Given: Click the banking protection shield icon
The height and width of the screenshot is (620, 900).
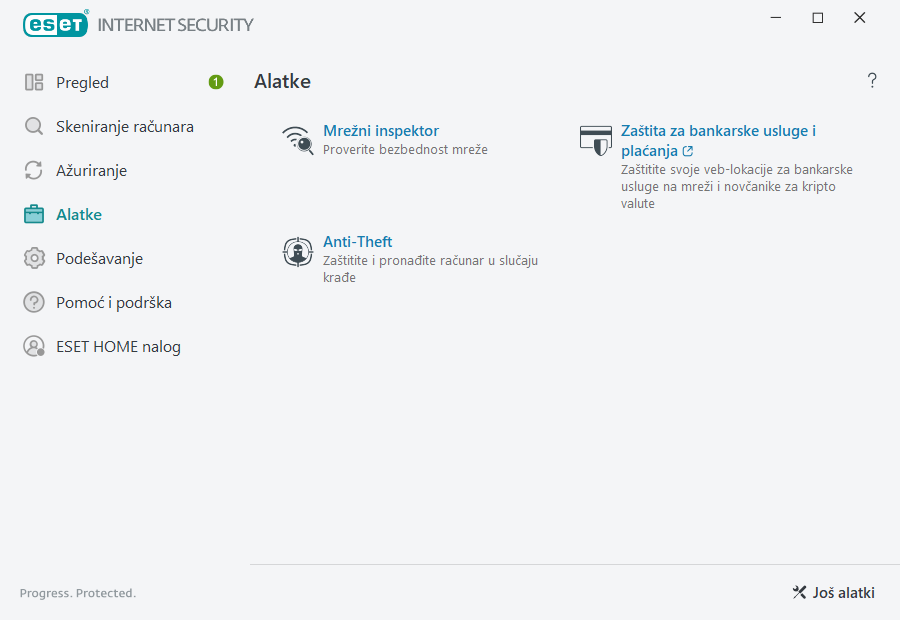Looking at the screenshot, I should [596, 140].
